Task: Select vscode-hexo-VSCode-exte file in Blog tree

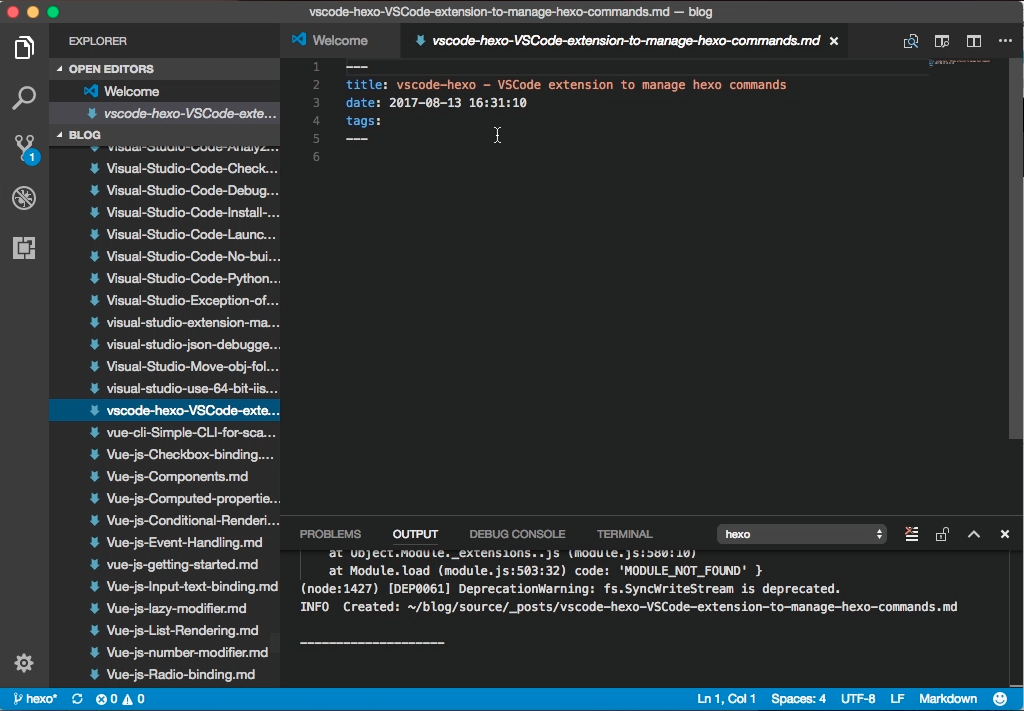Action: [x=165, y=411]
